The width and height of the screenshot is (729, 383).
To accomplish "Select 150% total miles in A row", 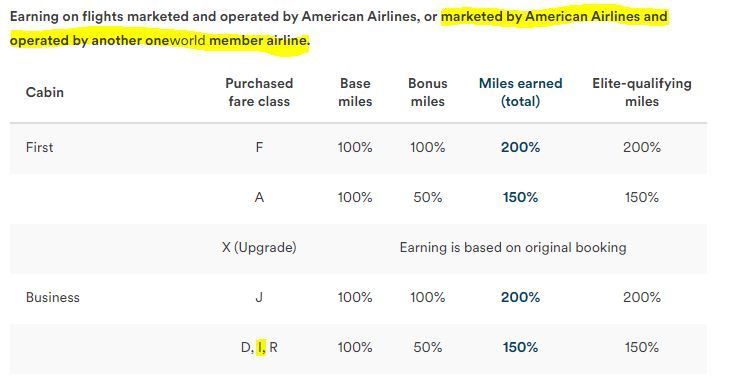I will [x=520, y=198].
